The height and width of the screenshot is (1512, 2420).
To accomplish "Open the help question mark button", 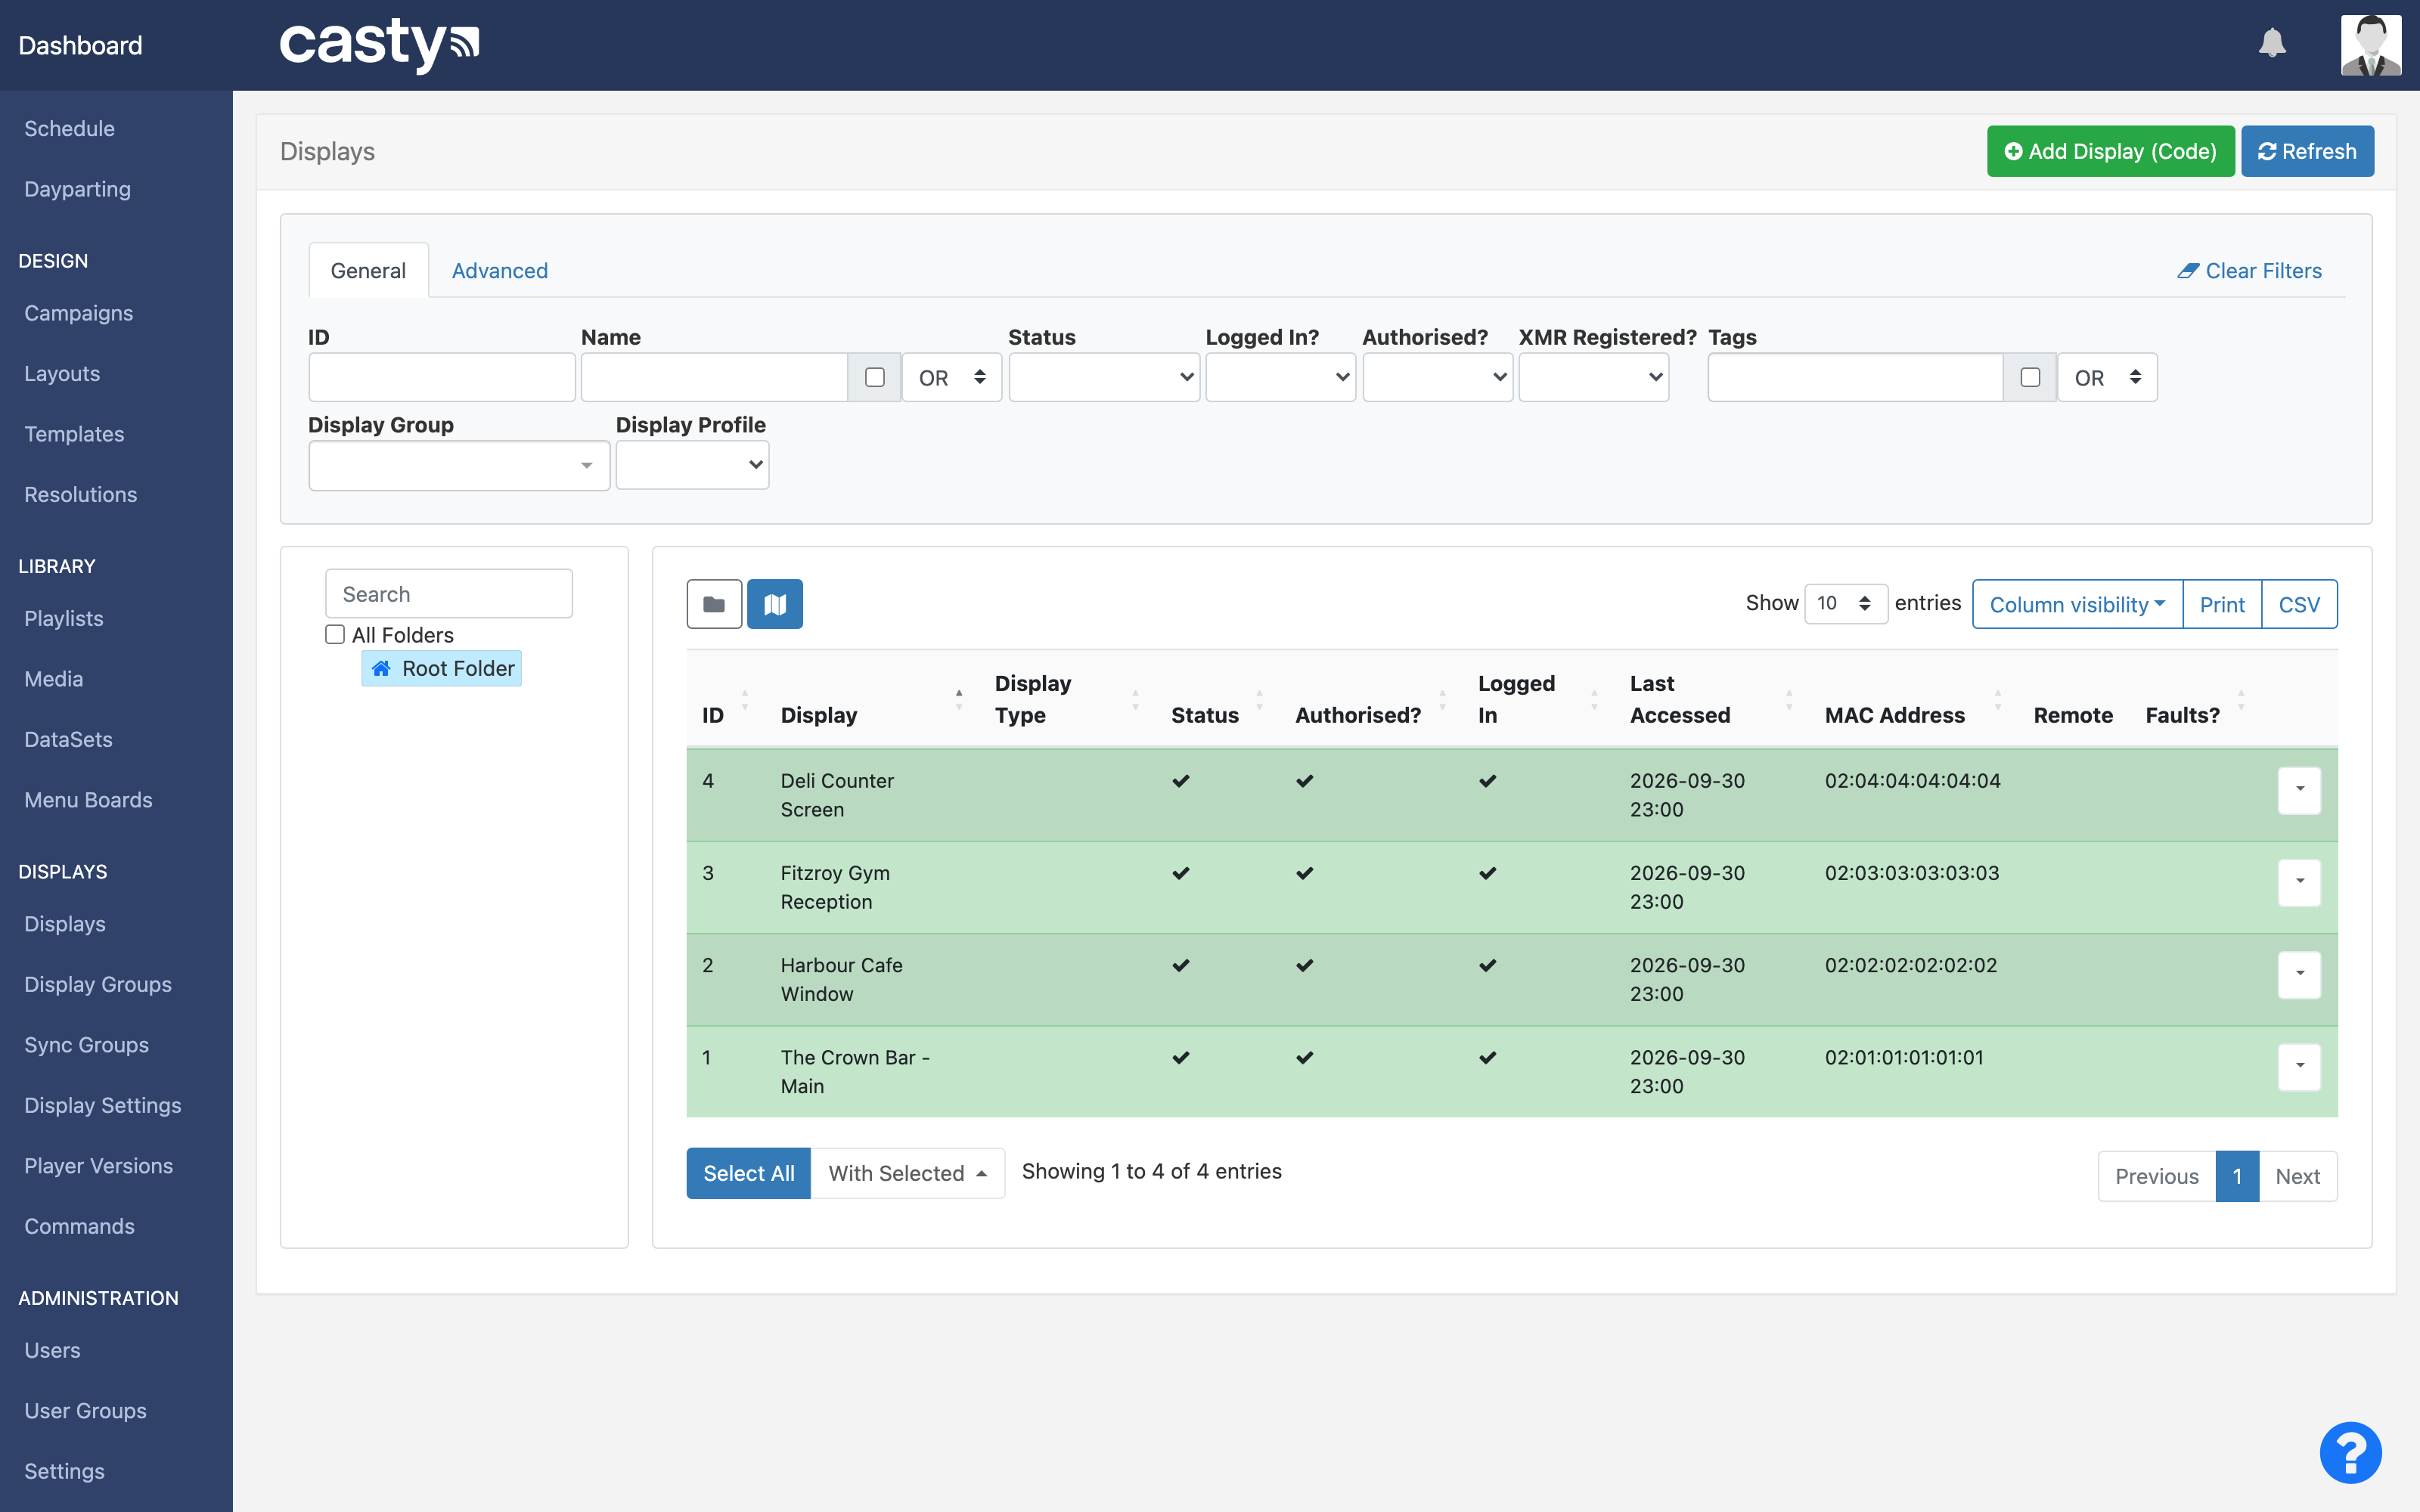I will pos(2350,1452).
